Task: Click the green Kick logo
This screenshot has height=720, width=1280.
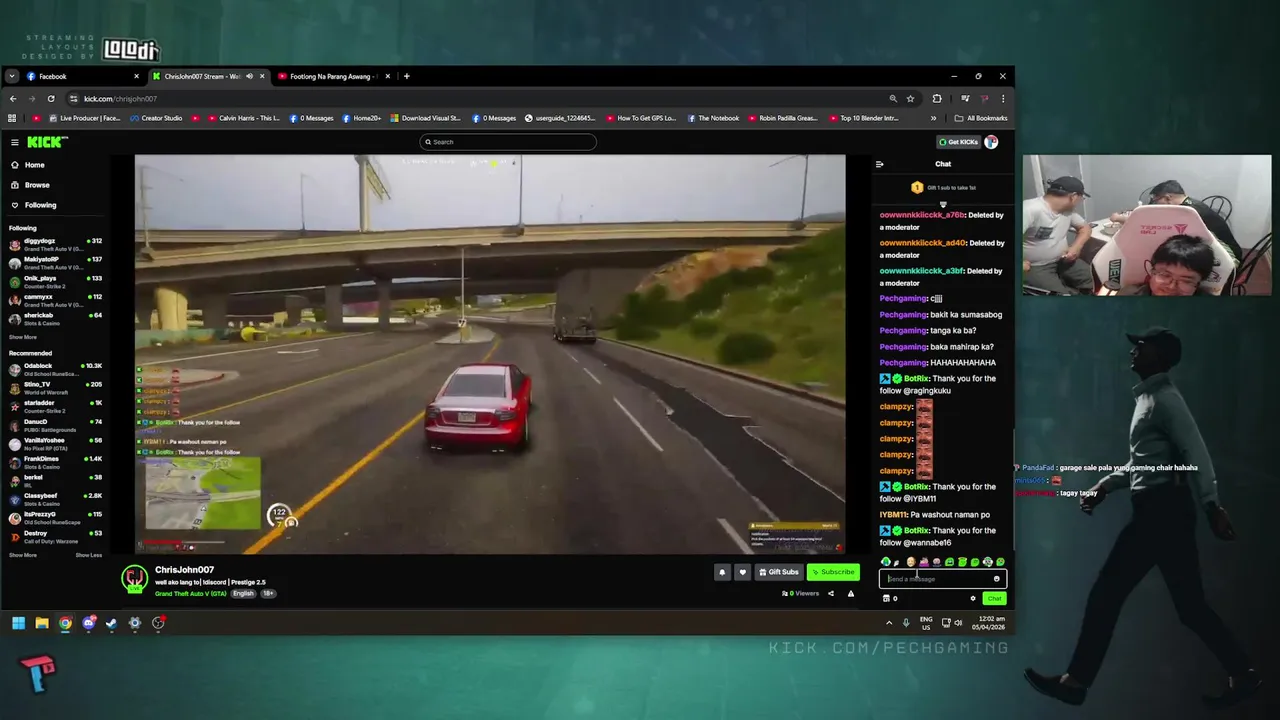Action: [46, 142]
